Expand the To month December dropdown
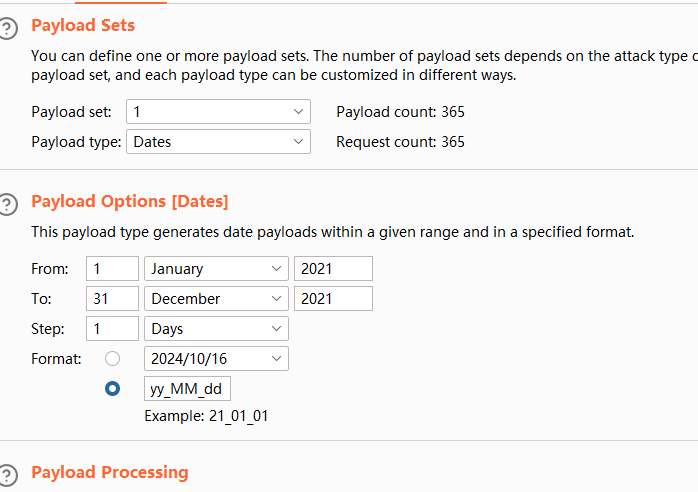Screen dimensions: 698x492 point(217,299)
